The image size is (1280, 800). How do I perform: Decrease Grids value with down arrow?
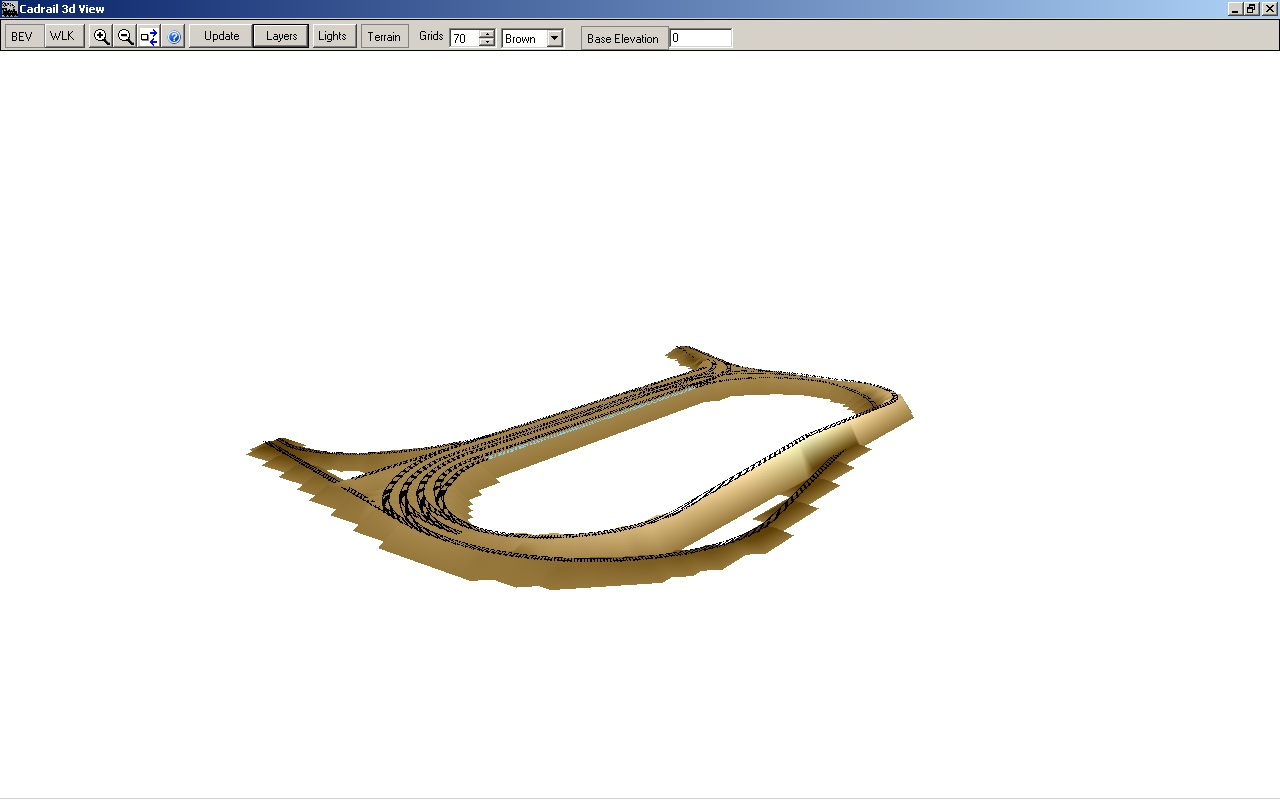[x=487, y=43]
